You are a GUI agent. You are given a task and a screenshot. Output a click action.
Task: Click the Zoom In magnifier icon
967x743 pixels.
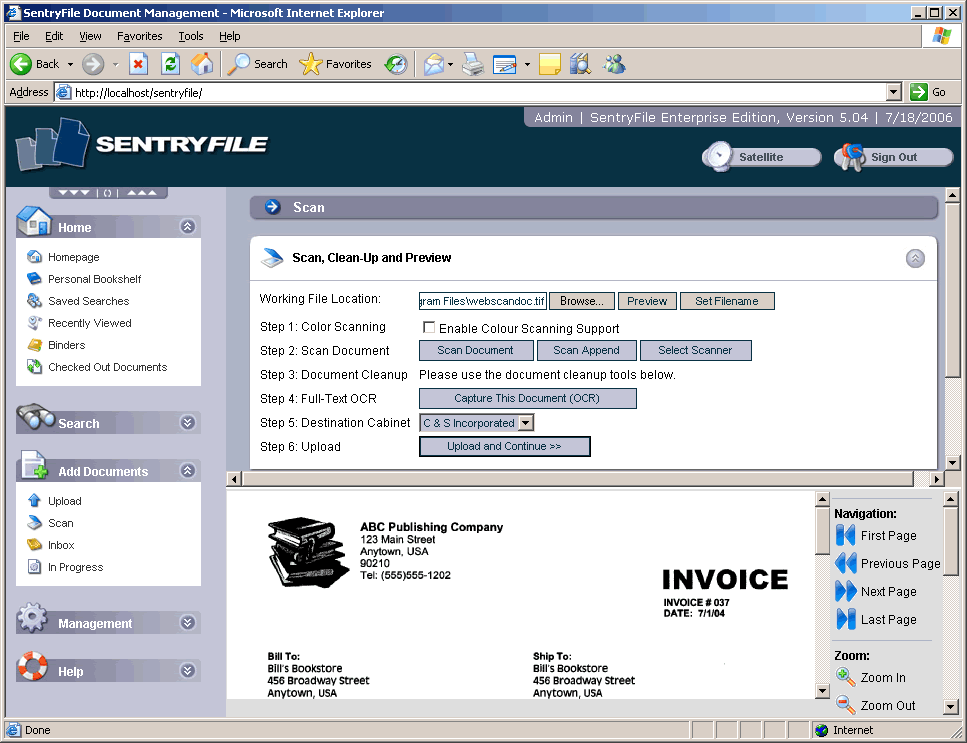[x=845, y=677]
